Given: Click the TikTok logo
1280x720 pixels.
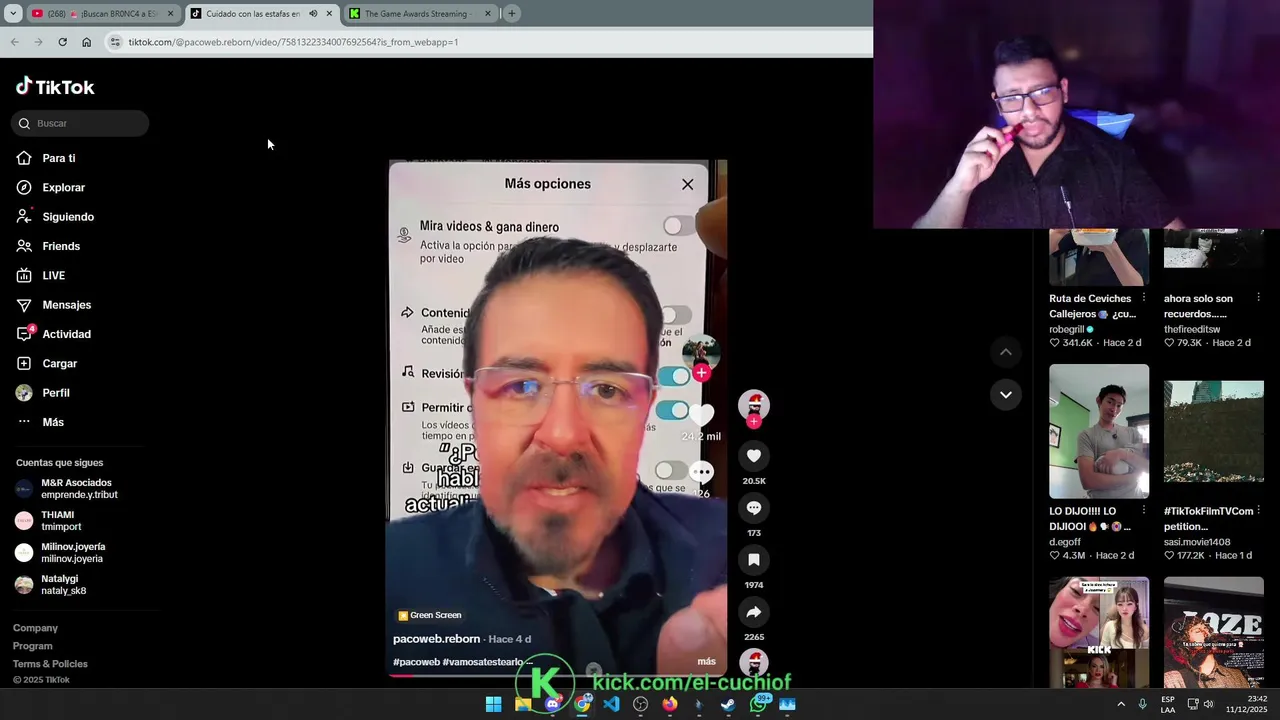Looking at the screenshot, I should coord(55,87).
